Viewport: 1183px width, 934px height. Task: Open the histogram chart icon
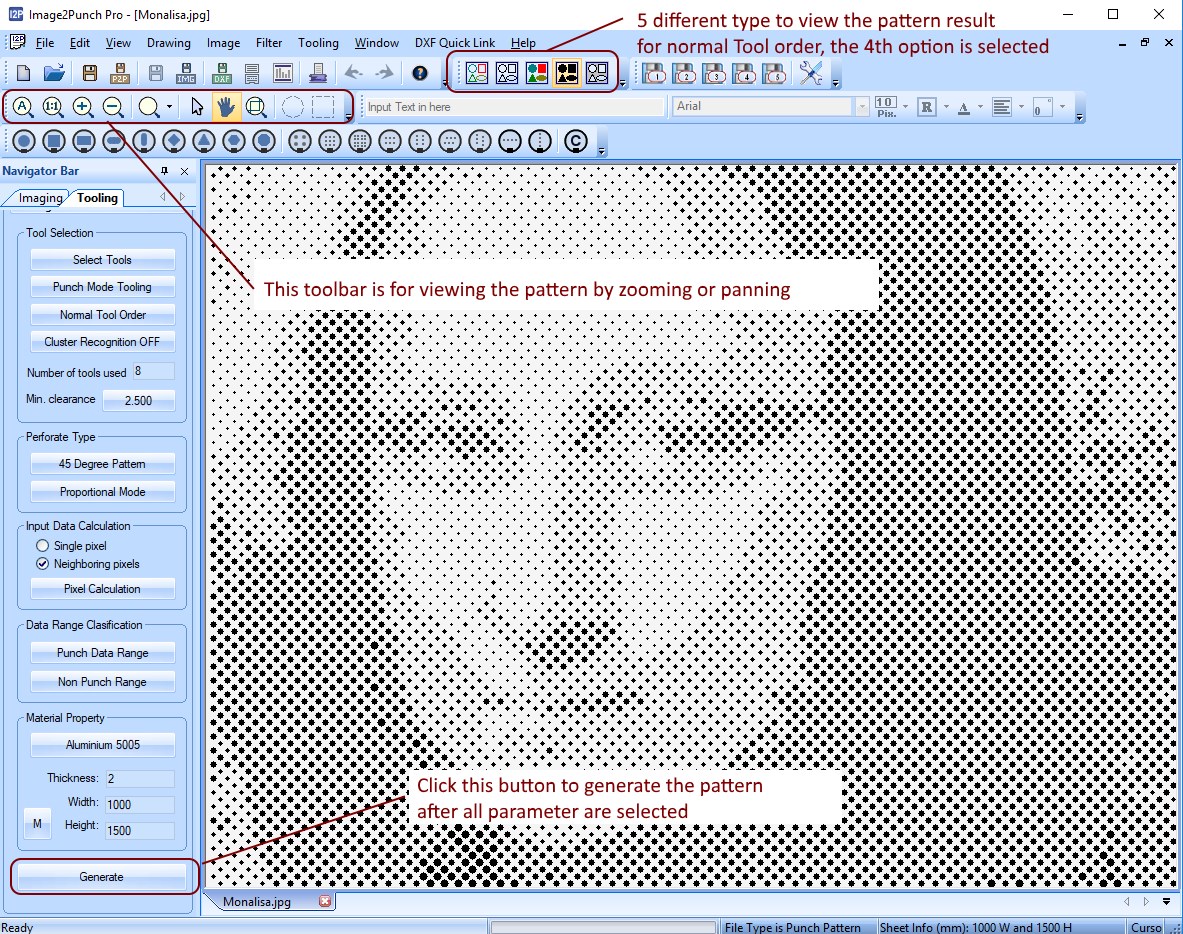click(283, 73)
